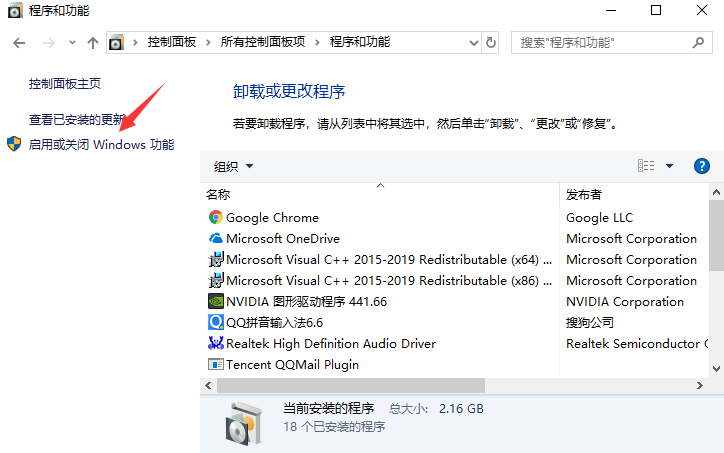Click the 搜索"程序和功能" search box

click(601, 43)
